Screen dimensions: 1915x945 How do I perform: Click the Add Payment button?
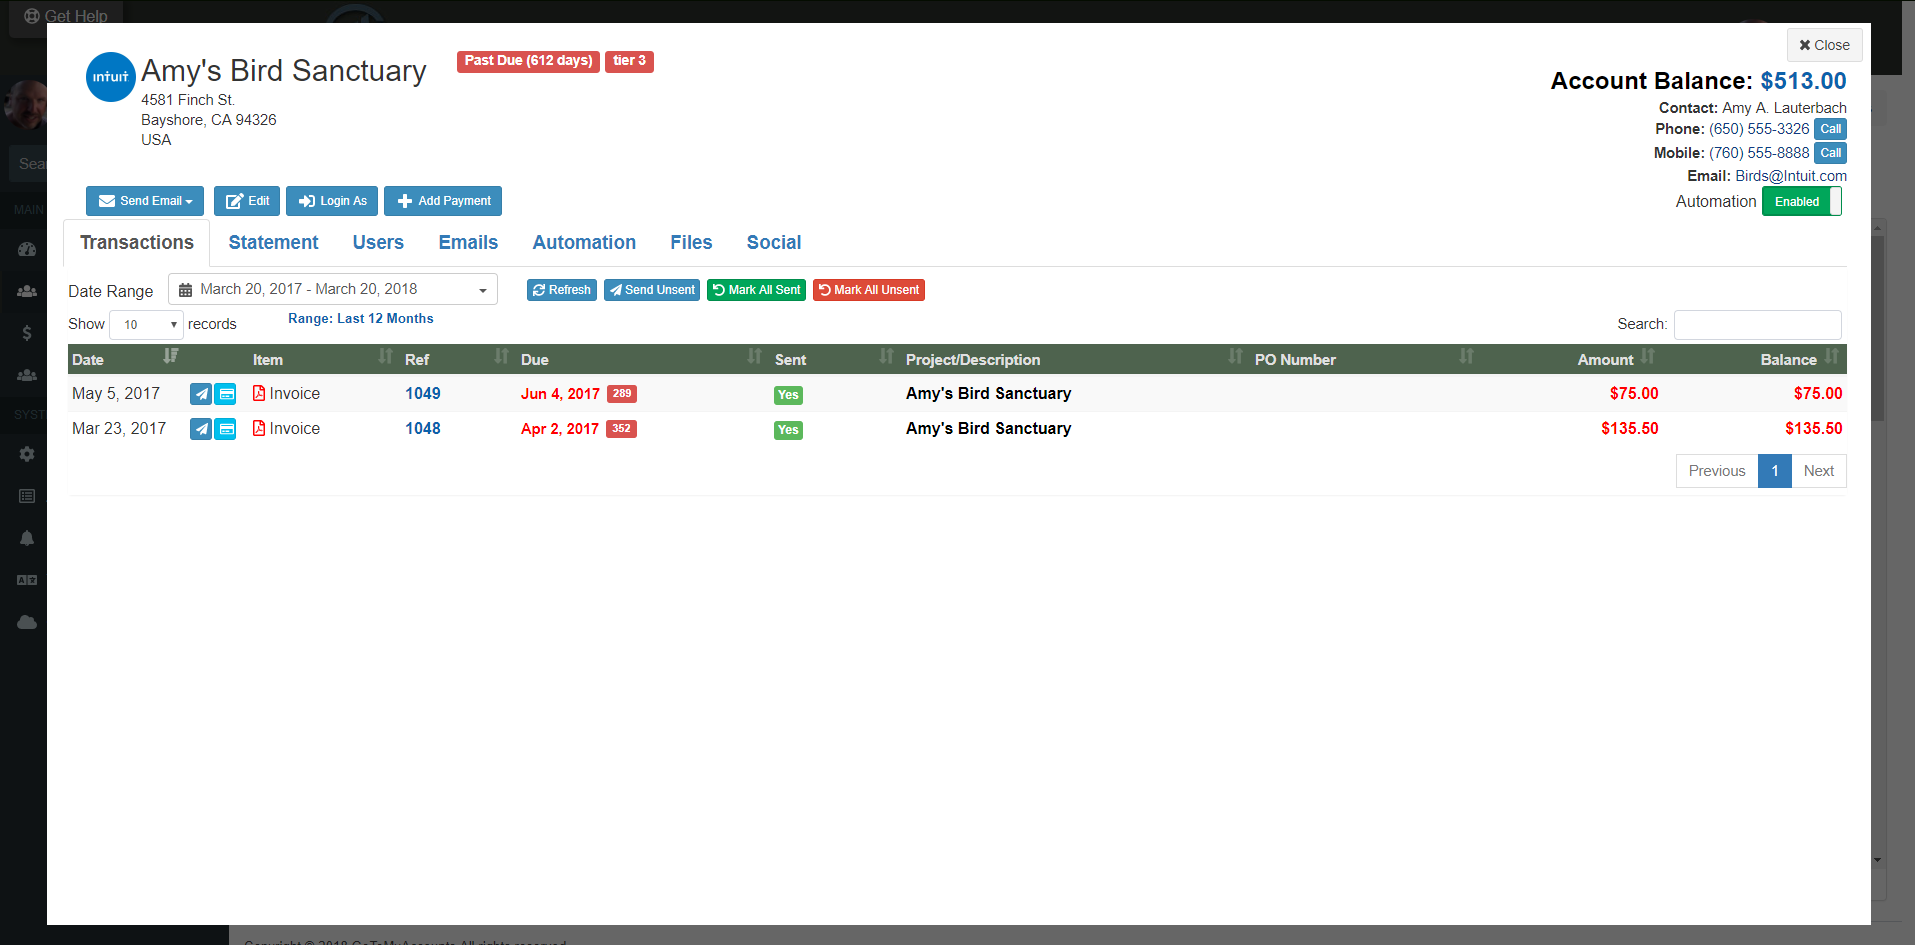coord(443,201)
